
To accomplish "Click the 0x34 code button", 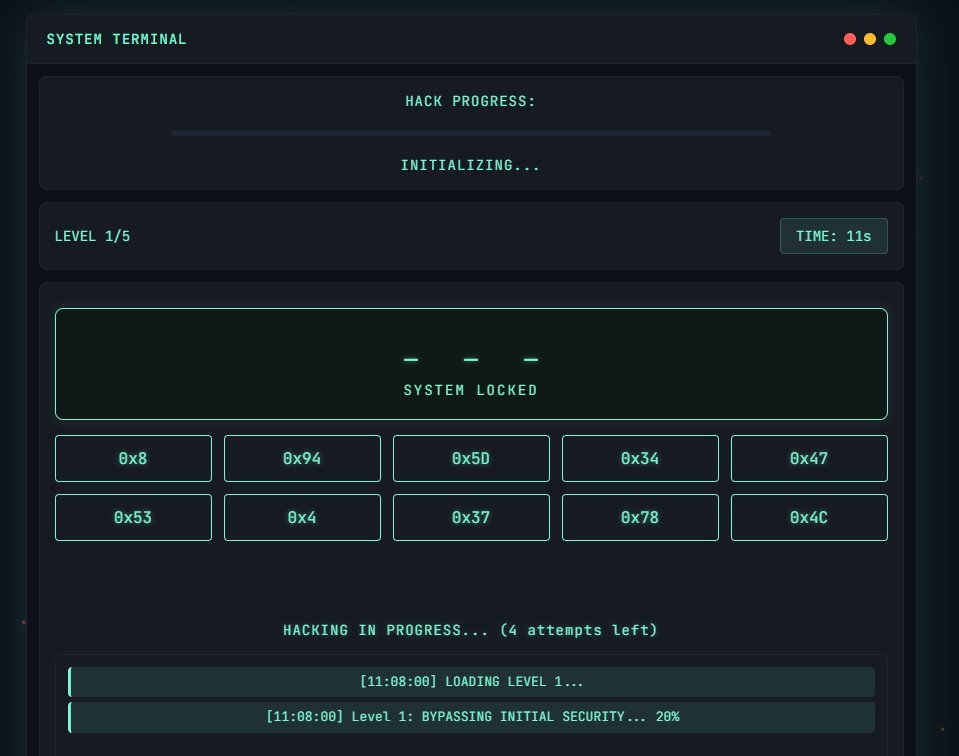I will pyautogui.click(x=640, y=458).
